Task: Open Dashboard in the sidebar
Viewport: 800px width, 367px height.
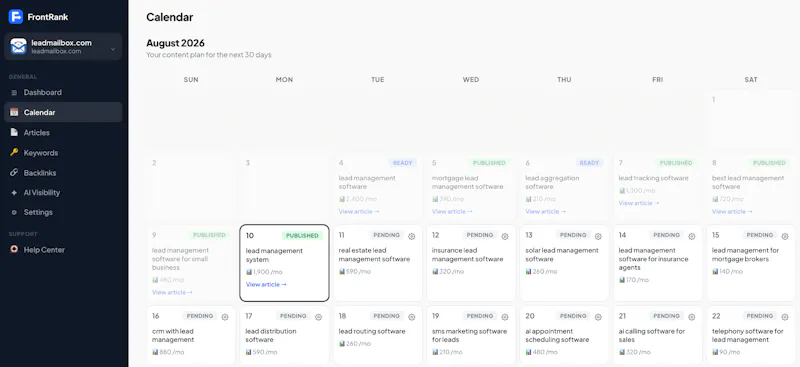Action: (63, 92)
